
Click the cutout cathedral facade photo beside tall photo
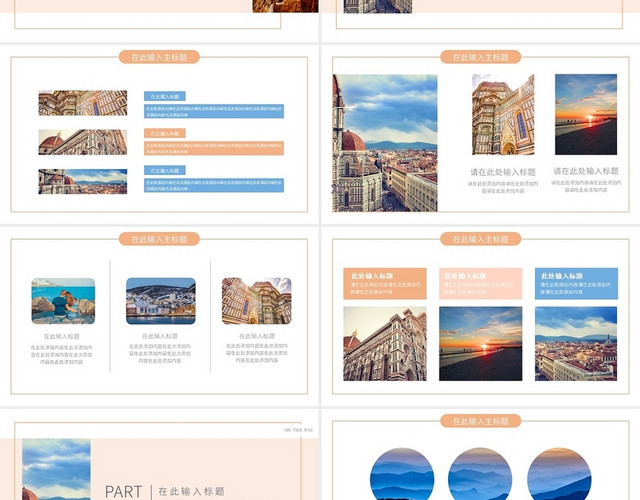pyautogui.click(x=503, y=114)
